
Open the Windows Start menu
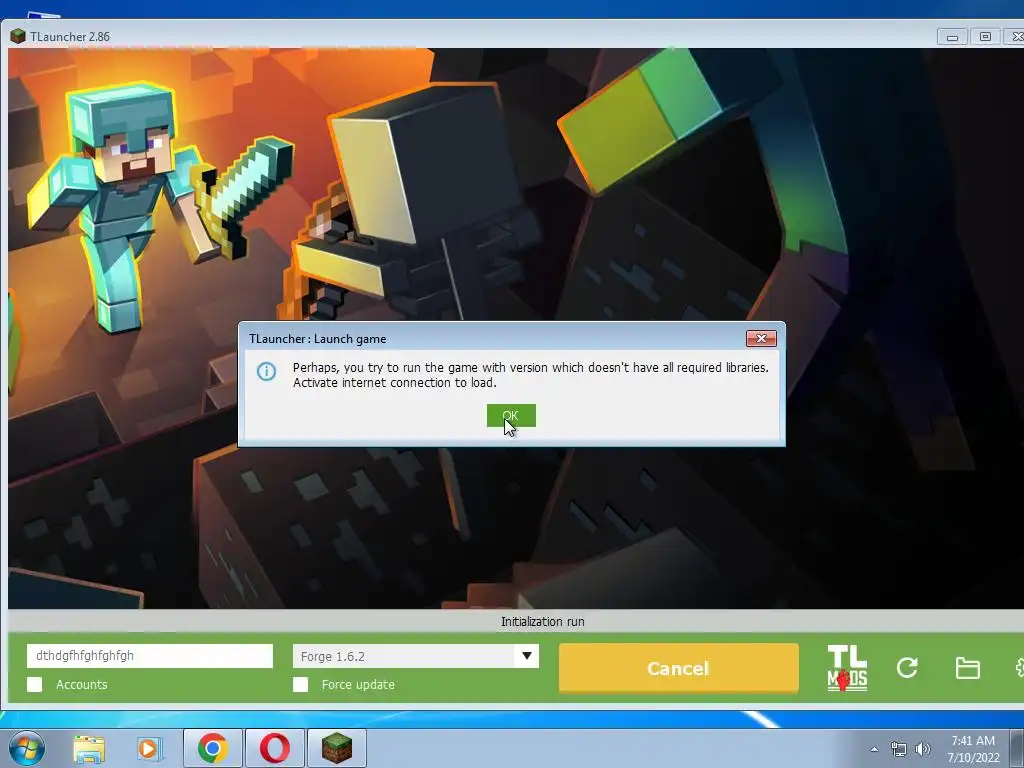tap(27, 748)
